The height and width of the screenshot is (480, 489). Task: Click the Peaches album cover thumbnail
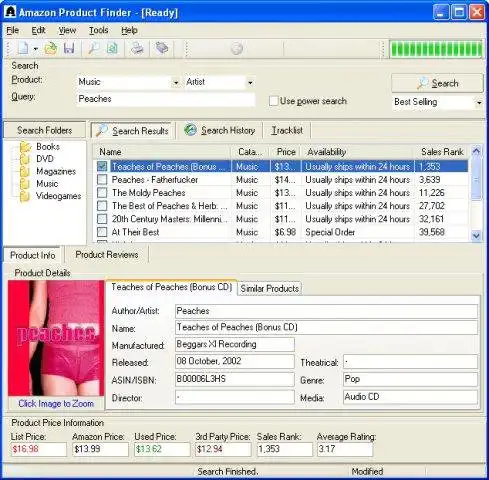(56, 338)
